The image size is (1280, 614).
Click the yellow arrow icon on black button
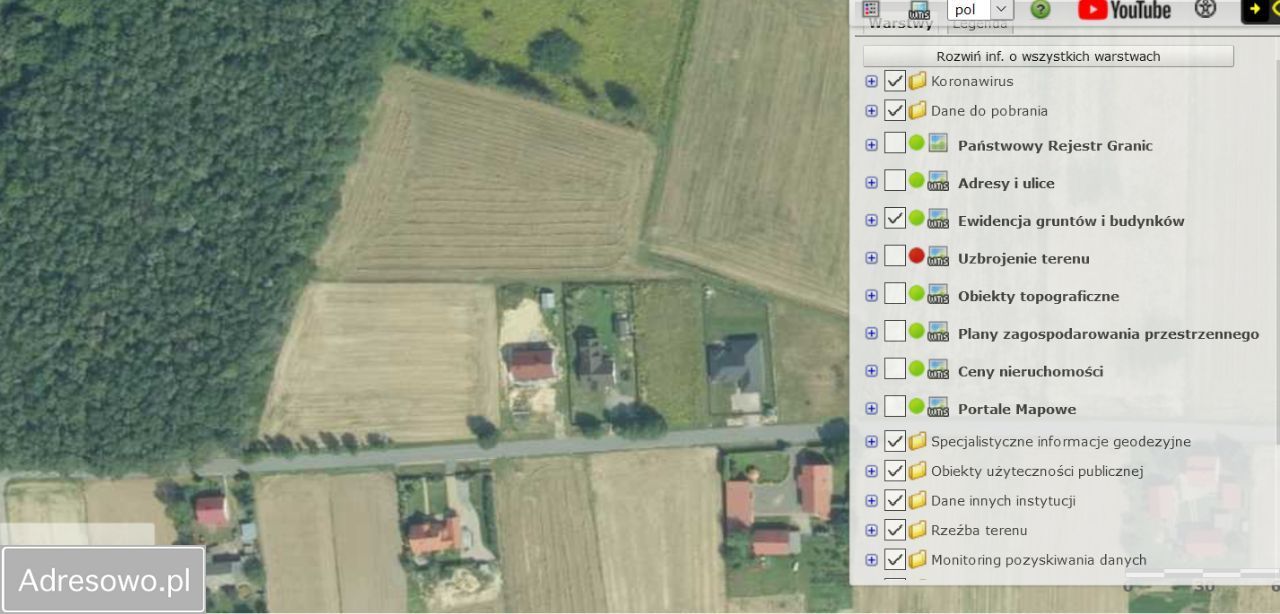tap(1256, 9)
